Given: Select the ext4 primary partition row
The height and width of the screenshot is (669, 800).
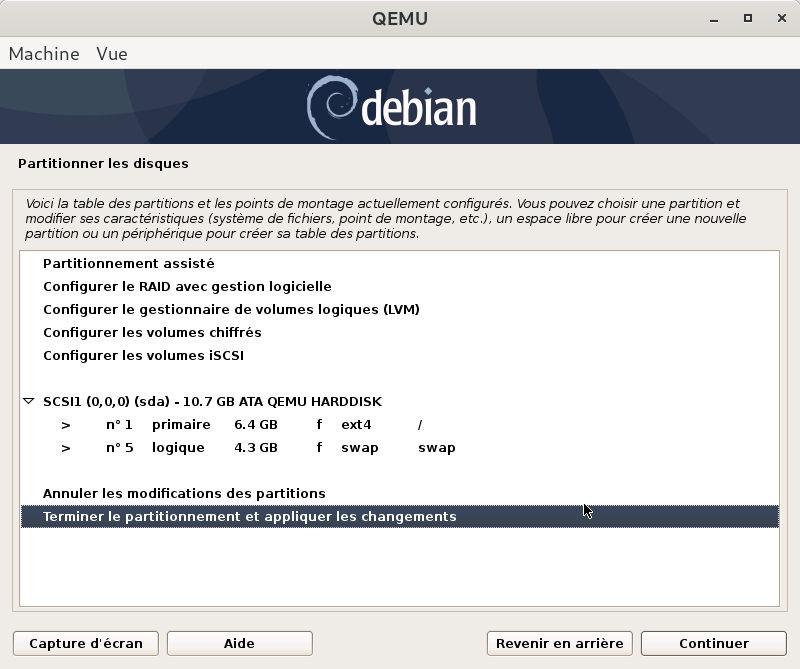Looking at the screenshot, I should (x=260, y=425).
